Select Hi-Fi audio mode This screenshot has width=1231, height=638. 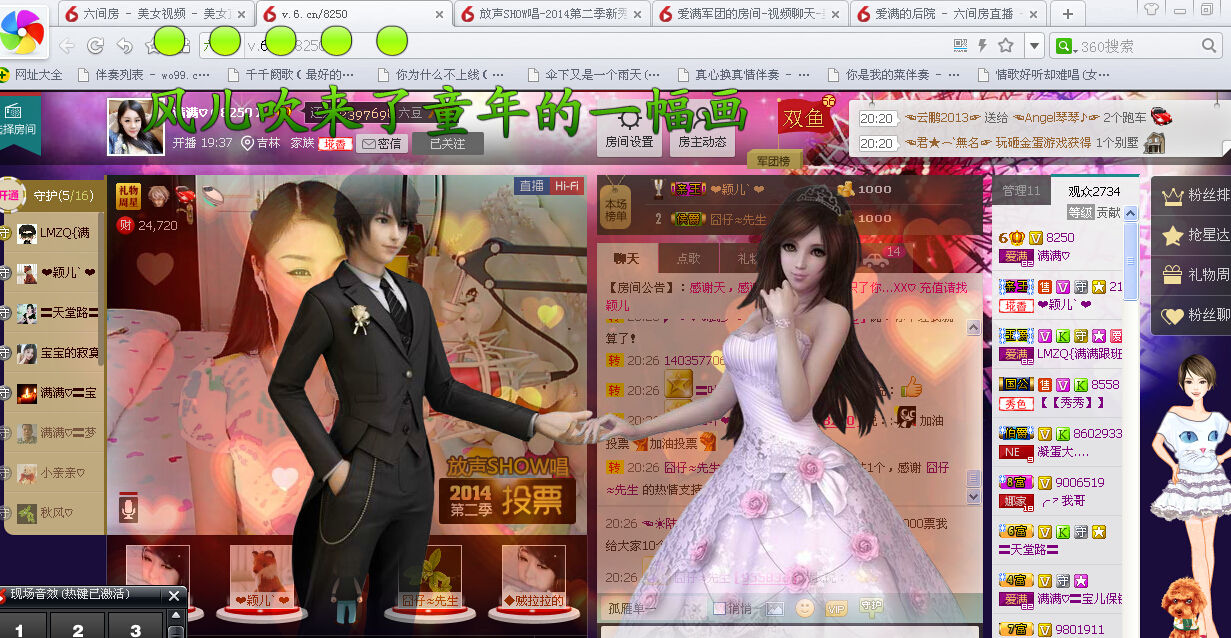[566, 186]
